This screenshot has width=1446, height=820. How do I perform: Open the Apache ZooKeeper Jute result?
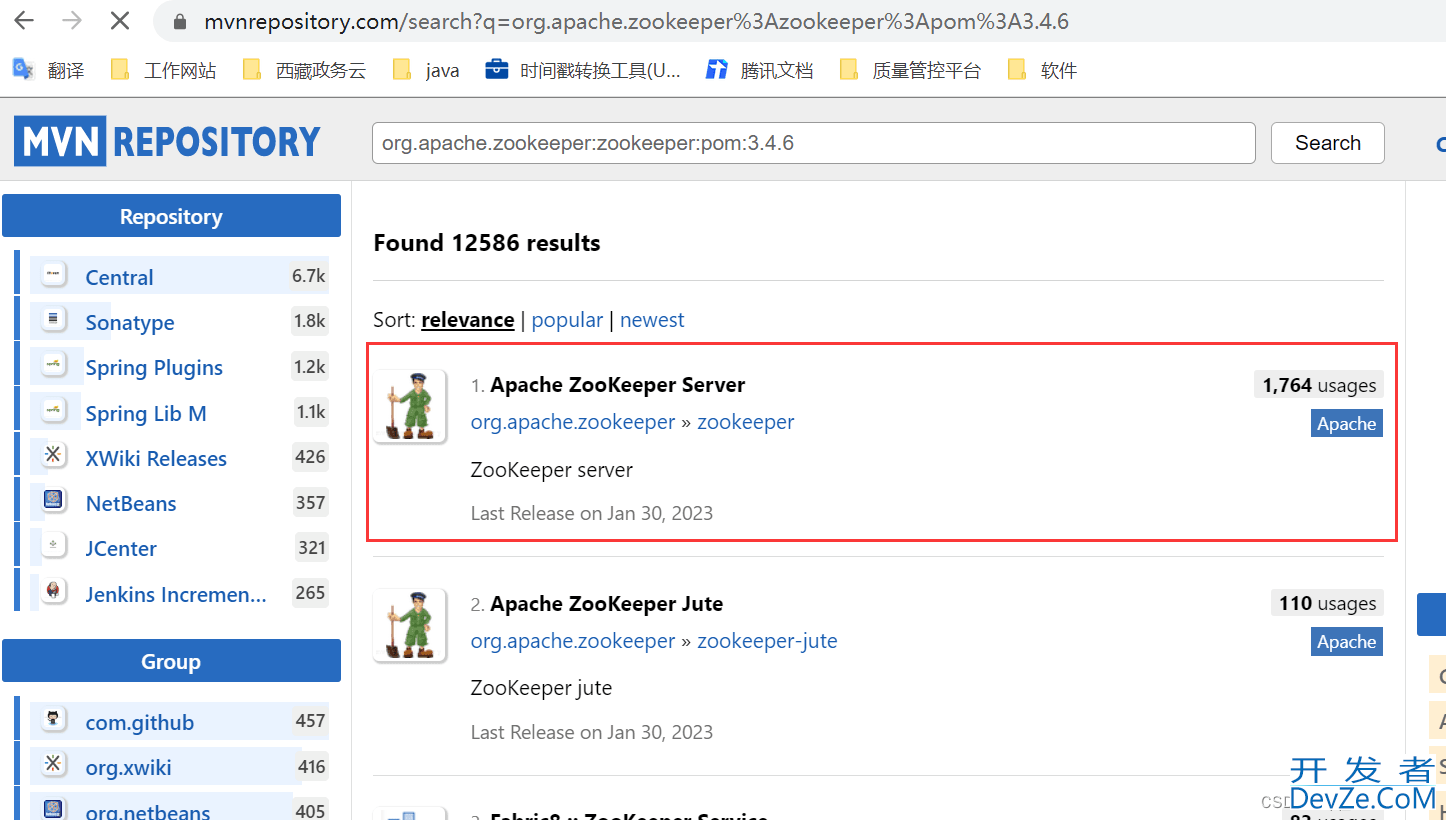[606, 604]
